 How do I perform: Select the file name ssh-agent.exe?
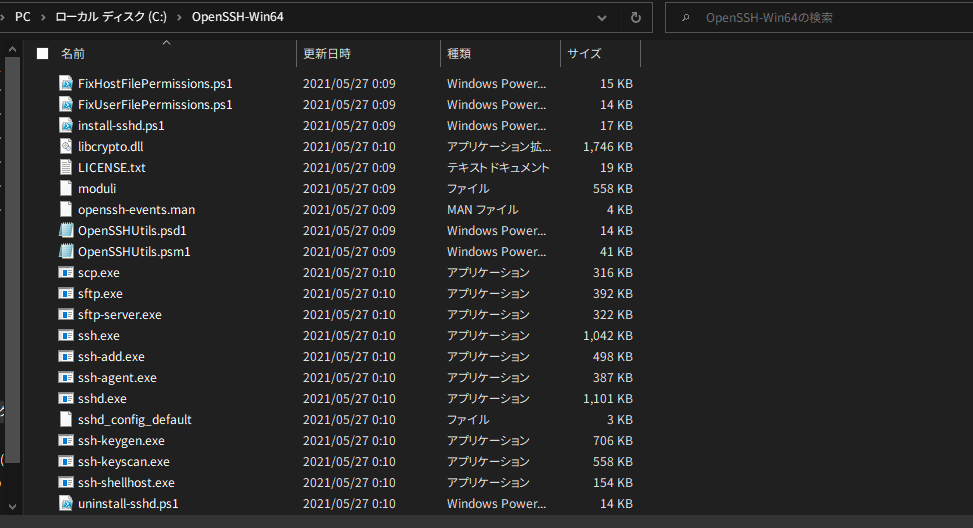pos(117,378)
